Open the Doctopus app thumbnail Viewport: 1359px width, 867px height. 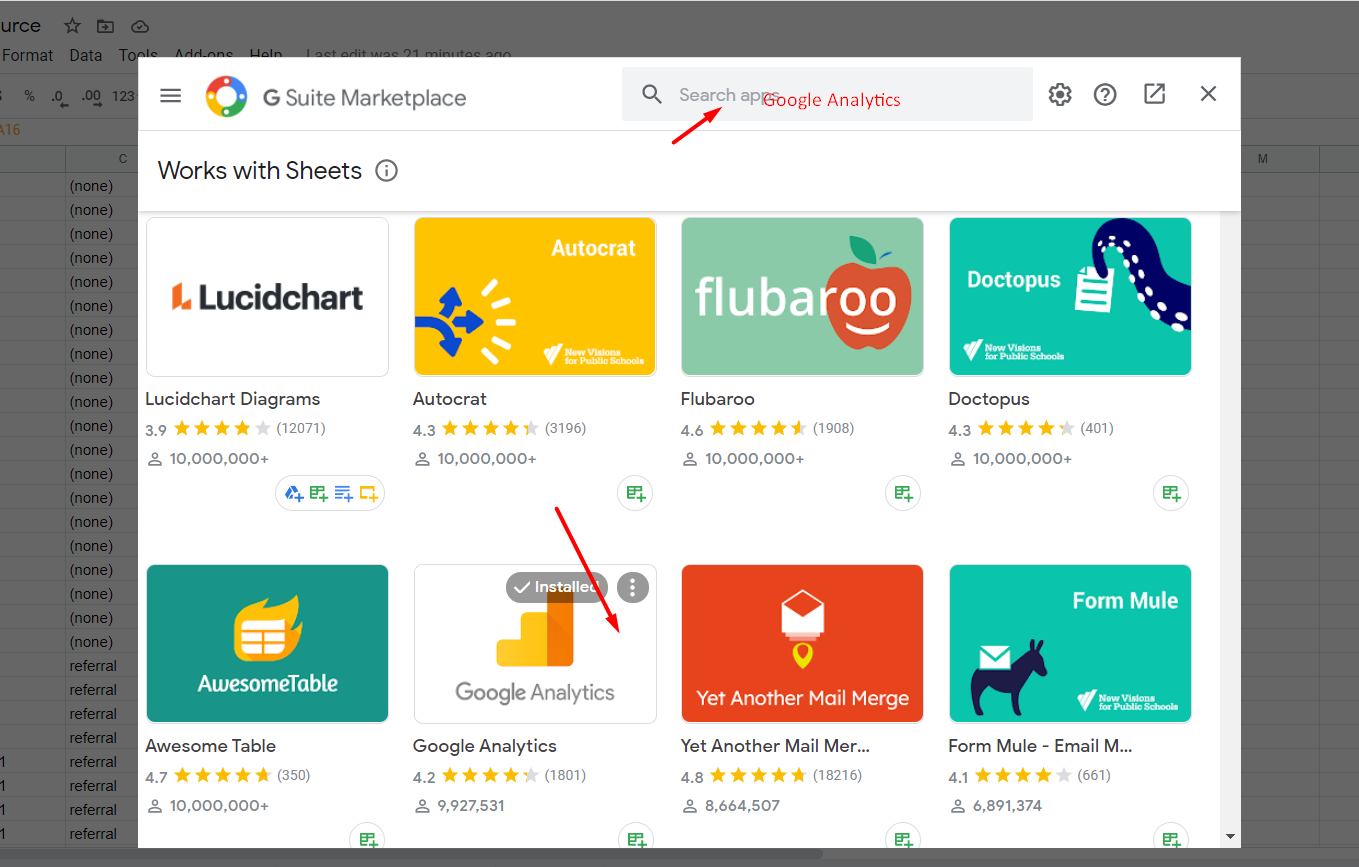coord(1070,297)
